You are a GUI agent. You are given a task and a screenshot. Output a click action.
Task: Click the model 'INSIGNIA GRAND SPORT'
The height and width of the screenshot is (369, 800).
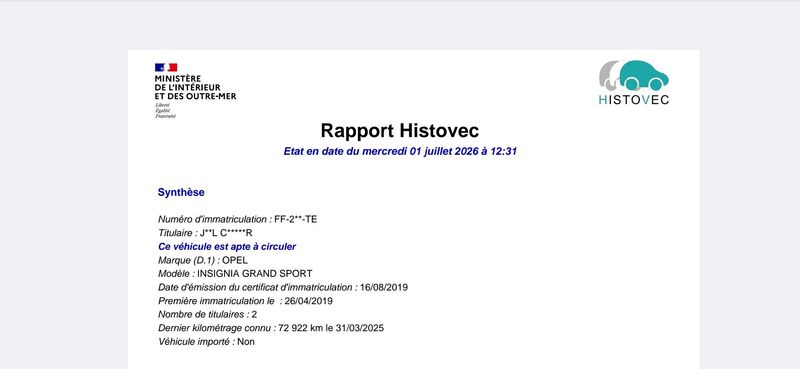[255, 274]
